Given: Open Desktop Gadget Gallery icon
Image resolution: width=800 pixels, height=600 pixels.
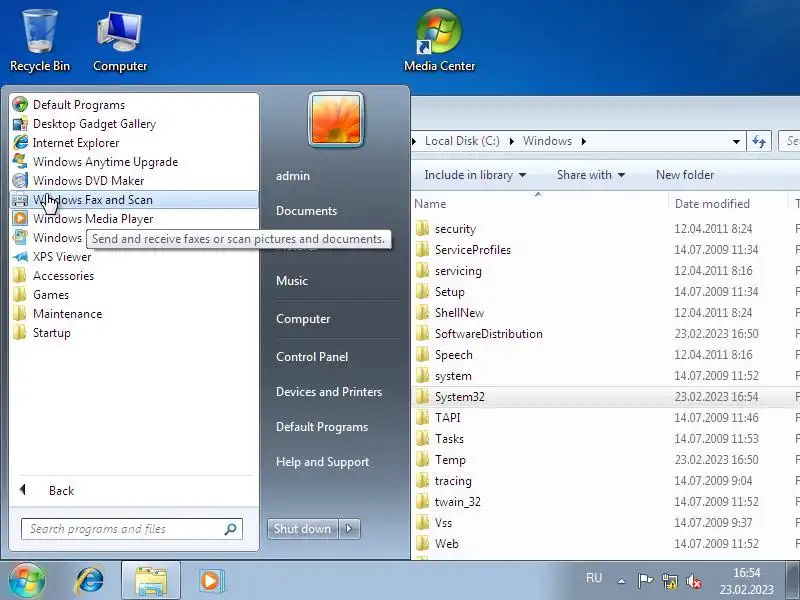Looking at the screenshot, I should tap(20, 123).
